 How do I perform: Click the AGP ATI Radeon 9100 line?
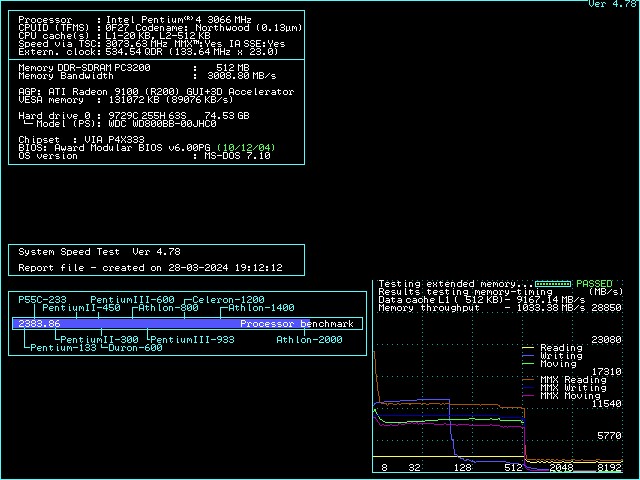[156, 92]
